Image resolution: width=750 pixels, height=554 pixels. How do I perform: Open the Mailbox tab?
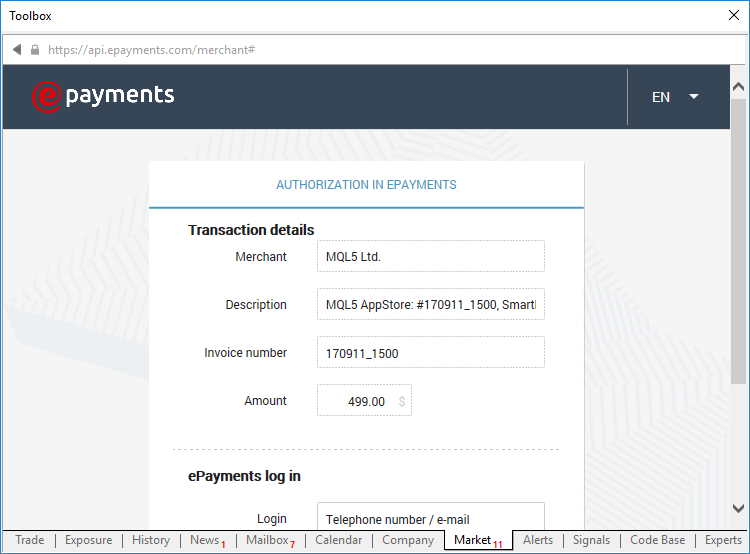tap(270, 540)
